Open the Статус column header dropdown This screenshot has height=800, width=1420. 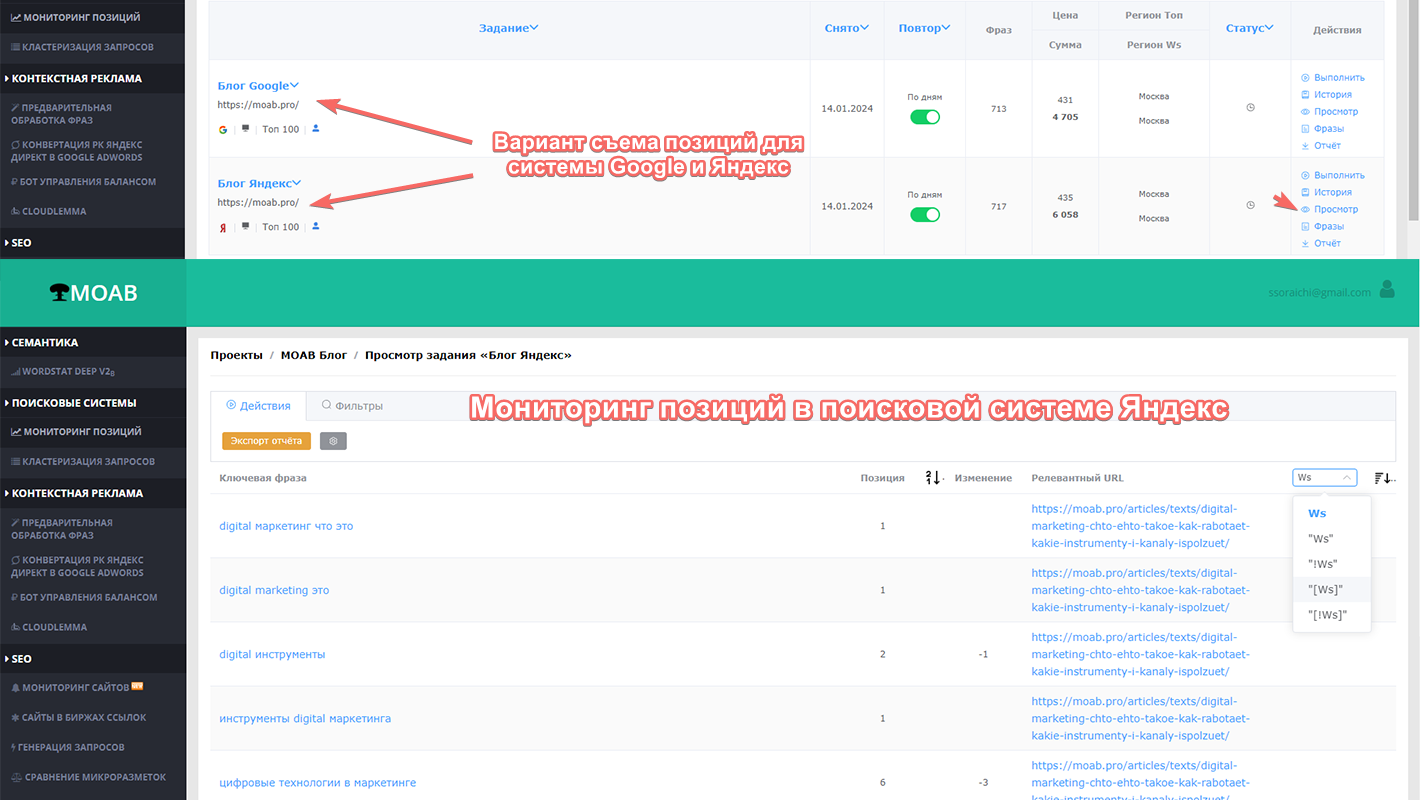[1250, 28]
